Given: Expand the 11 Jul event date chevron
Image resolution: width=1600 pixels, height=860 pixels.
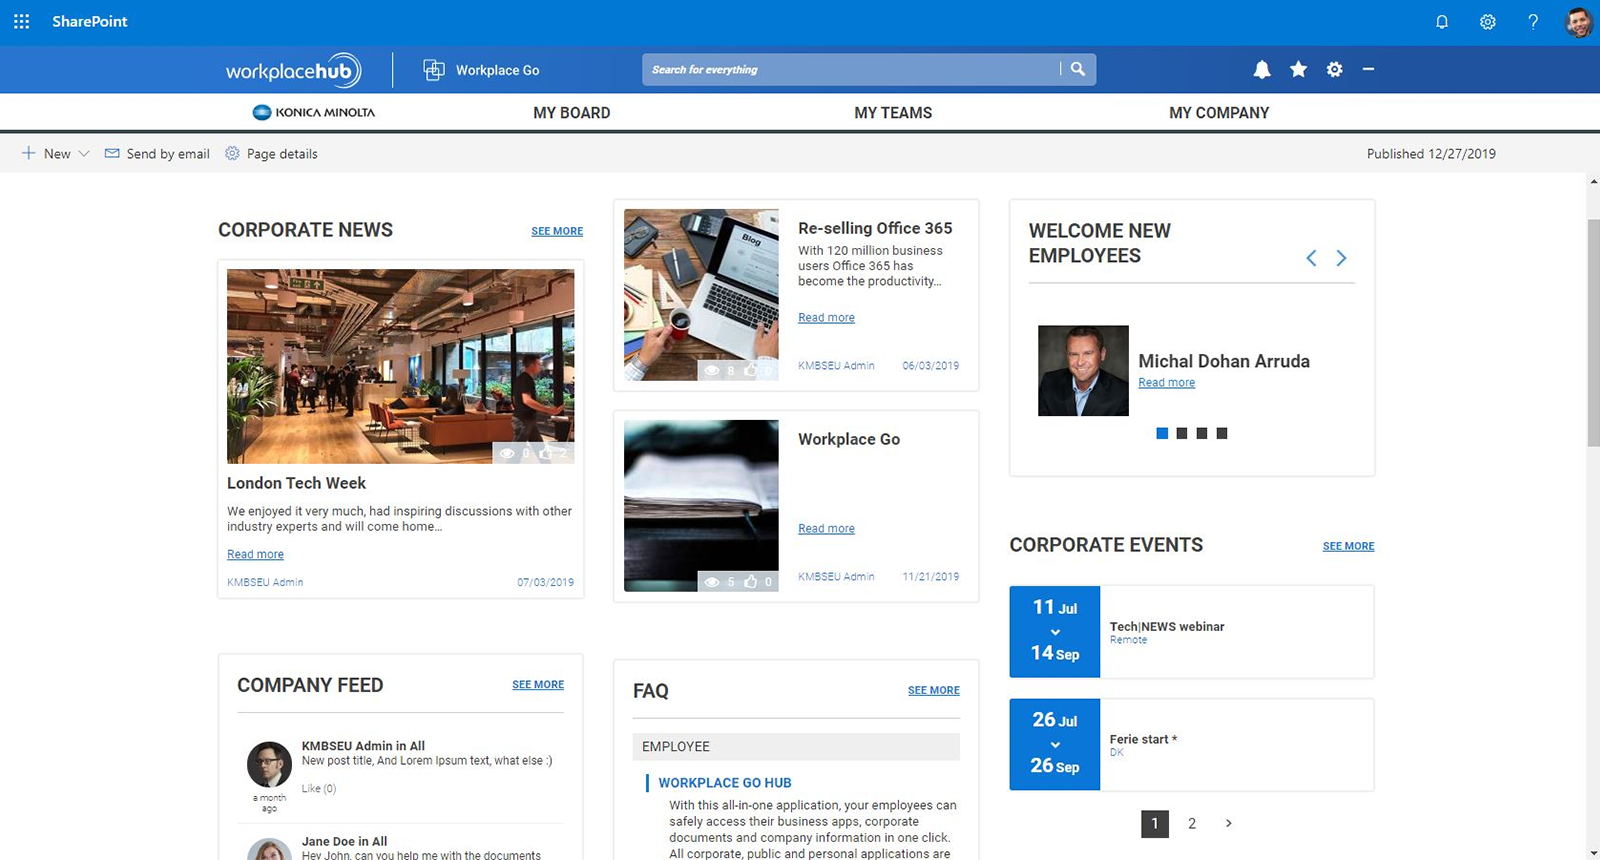Looking at the screenshot, I should [1055, 632].
